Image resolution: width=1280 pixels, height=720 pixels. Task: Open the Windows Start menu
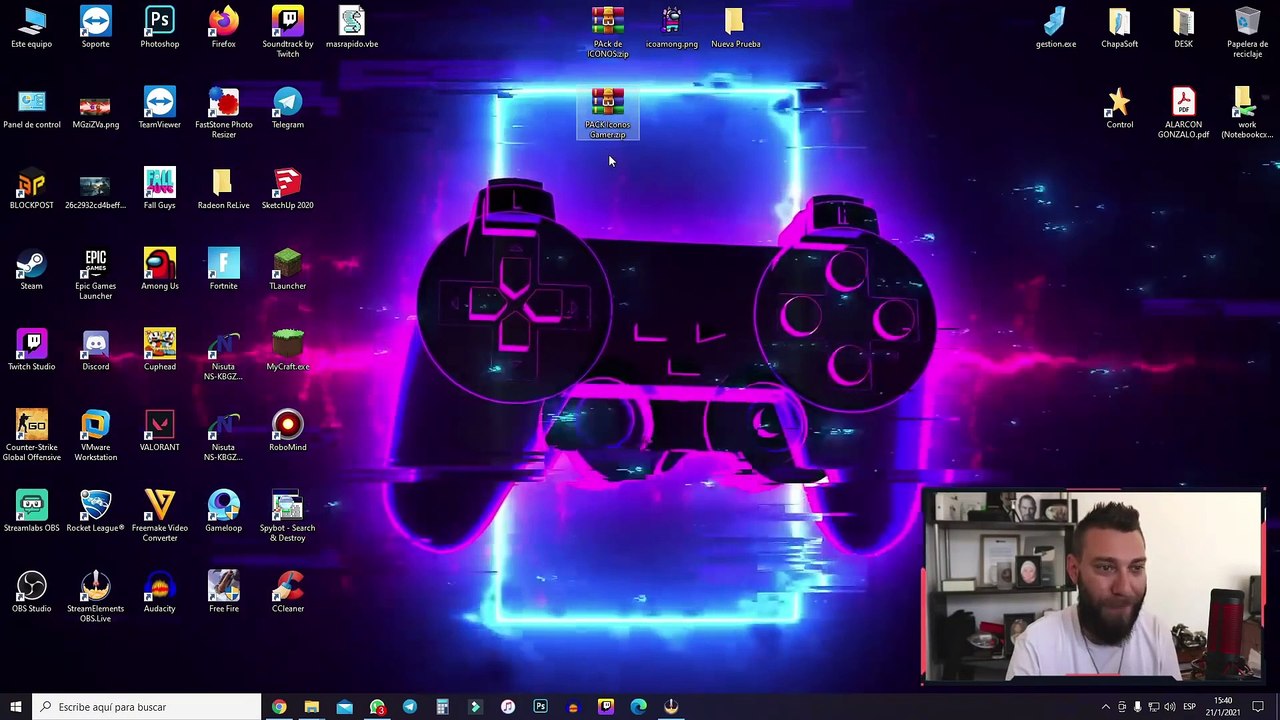pos(16,707)
